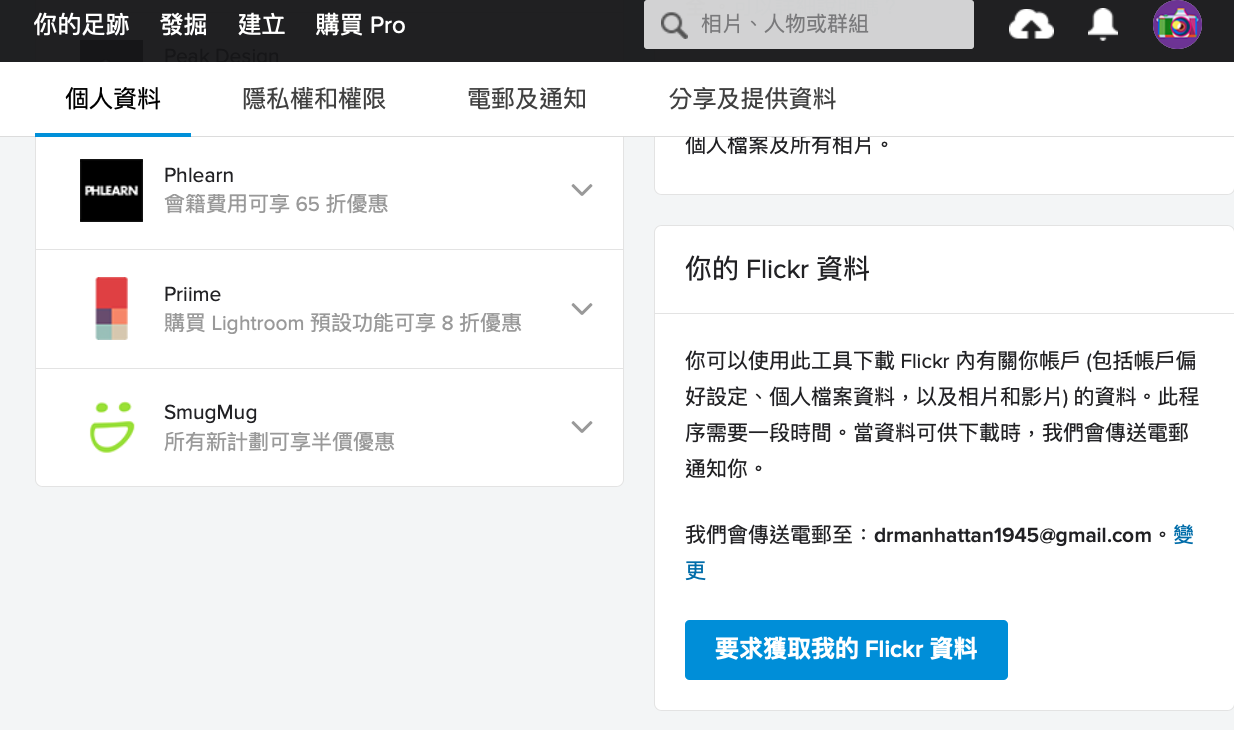1234x730 pixels.
Task: Click the 你的 Flickr 資料 heading
Action: [777, 269]
